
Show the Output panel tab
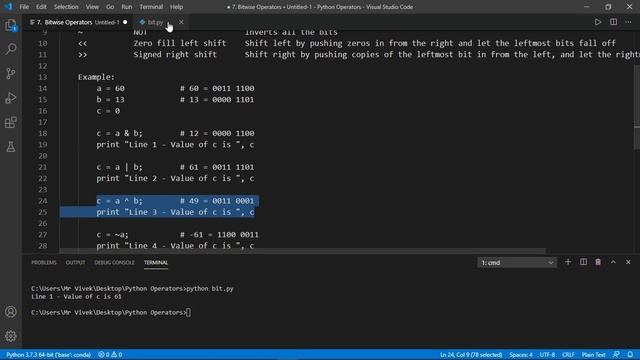click(76, 262)
